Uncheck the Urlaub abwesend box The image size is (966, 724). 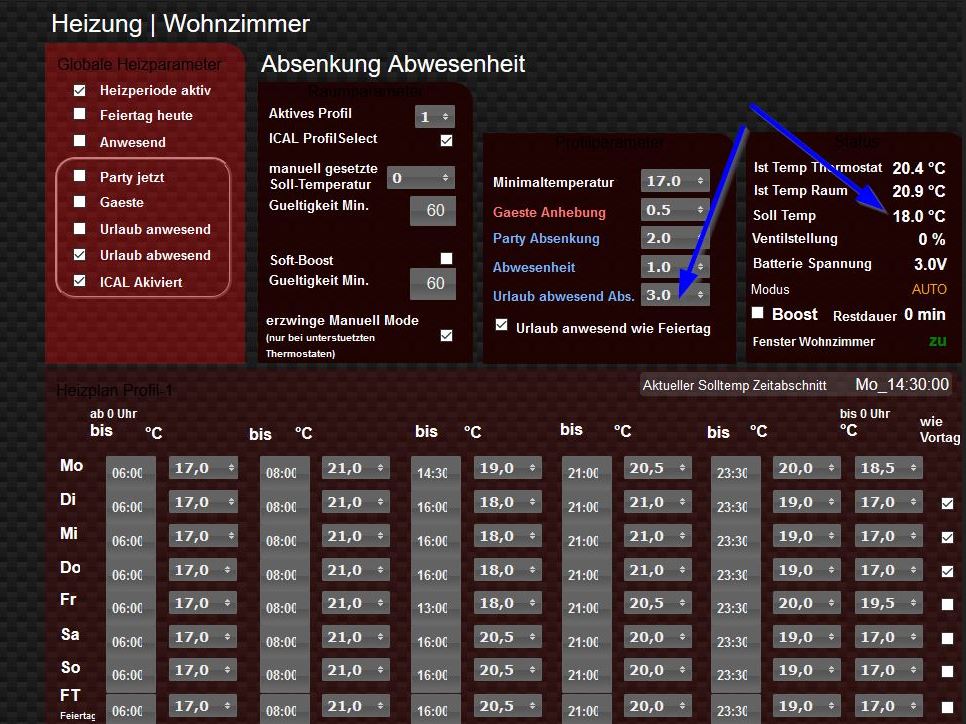pyautogui.click(x=79, y=254)
